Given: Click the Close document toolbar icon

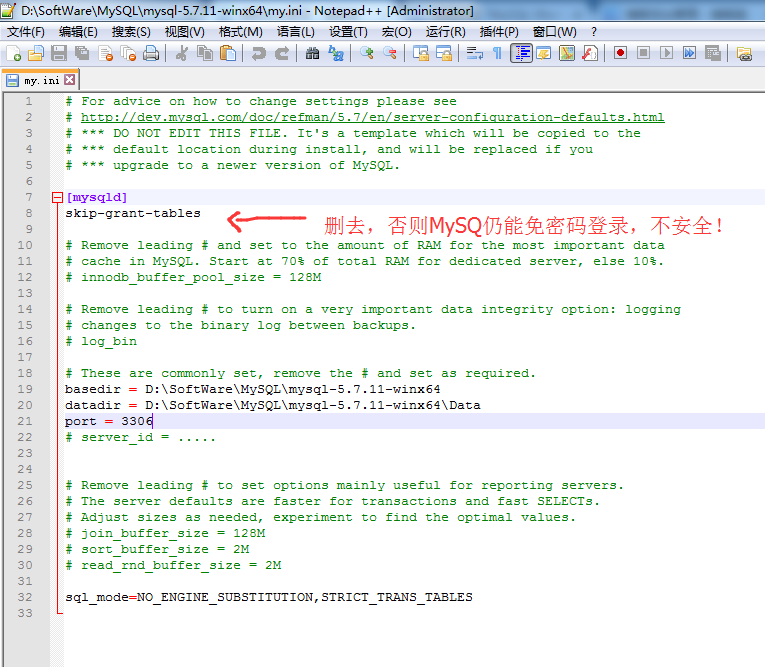Looking at the screenshot, I should point(105,53).
